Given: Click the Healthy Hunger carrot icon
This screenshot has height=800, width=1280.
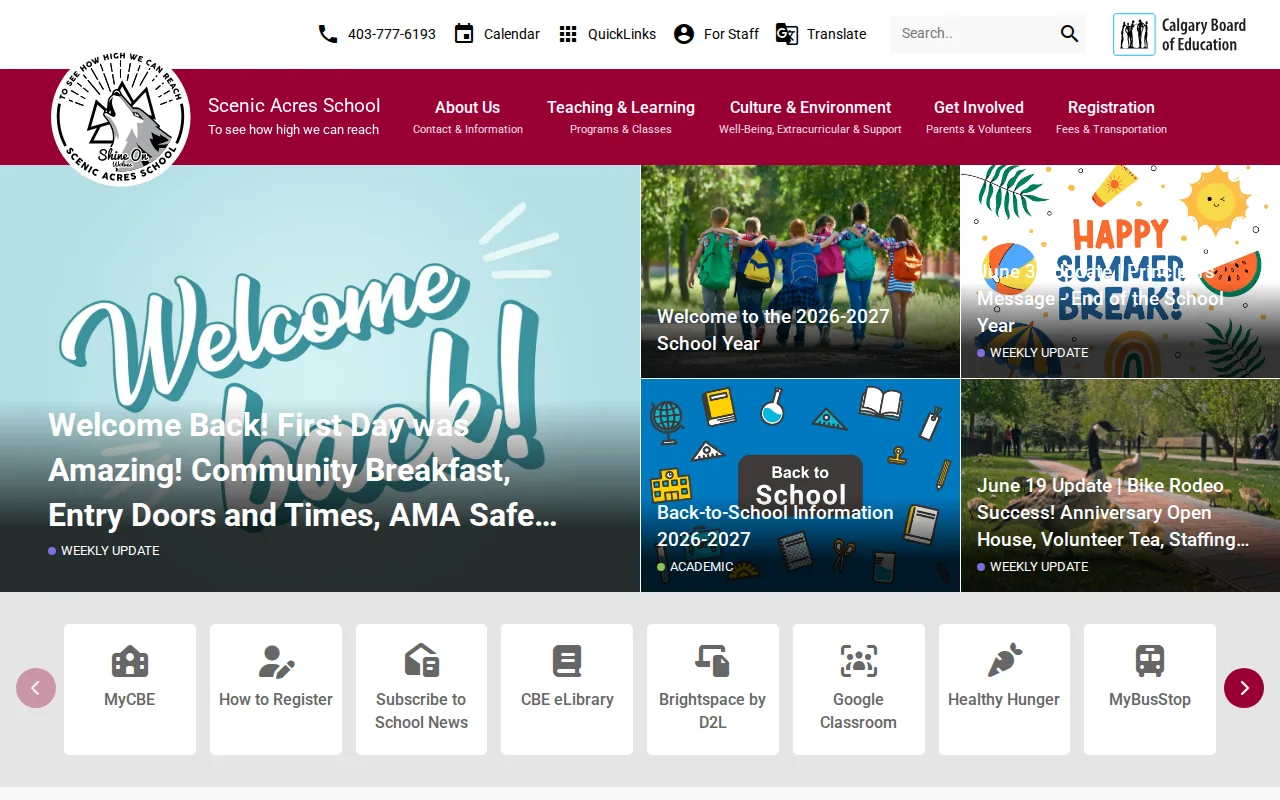Looking at the screenshot, I should 1004,661.
